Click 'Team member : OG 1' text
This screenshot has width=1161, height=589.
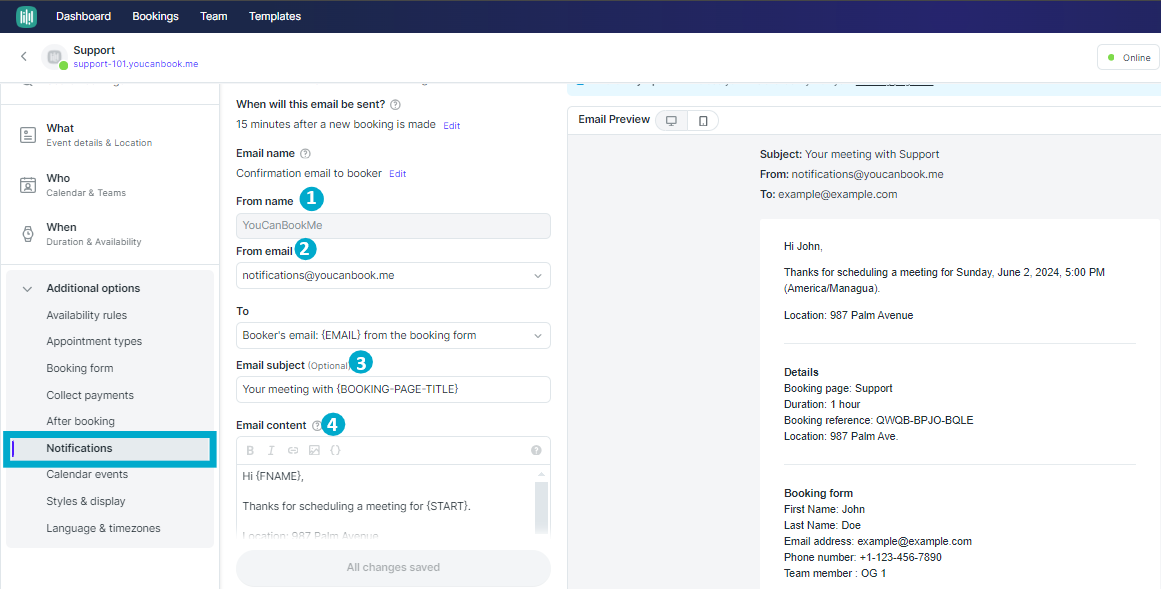click(x=835, y=573)
